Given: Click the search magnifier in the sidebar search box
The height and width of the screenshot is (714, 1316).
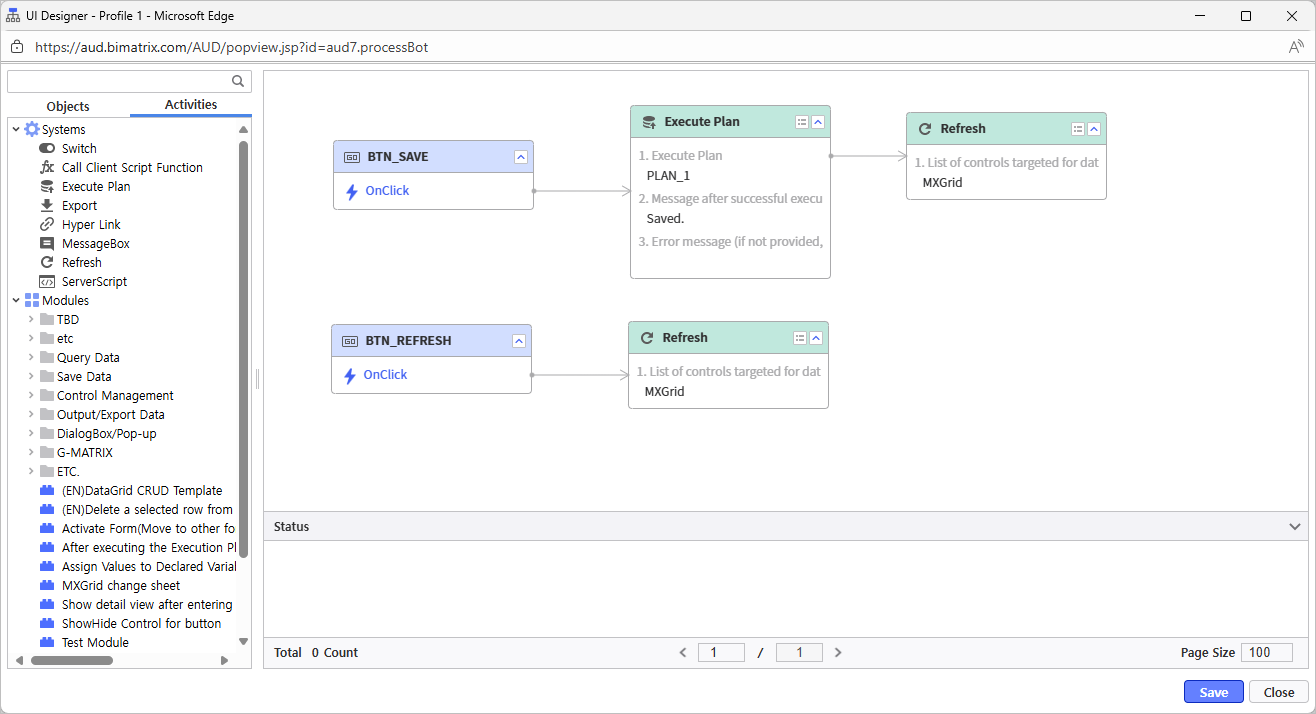Looking at the screenshot, I should point(237,81).
